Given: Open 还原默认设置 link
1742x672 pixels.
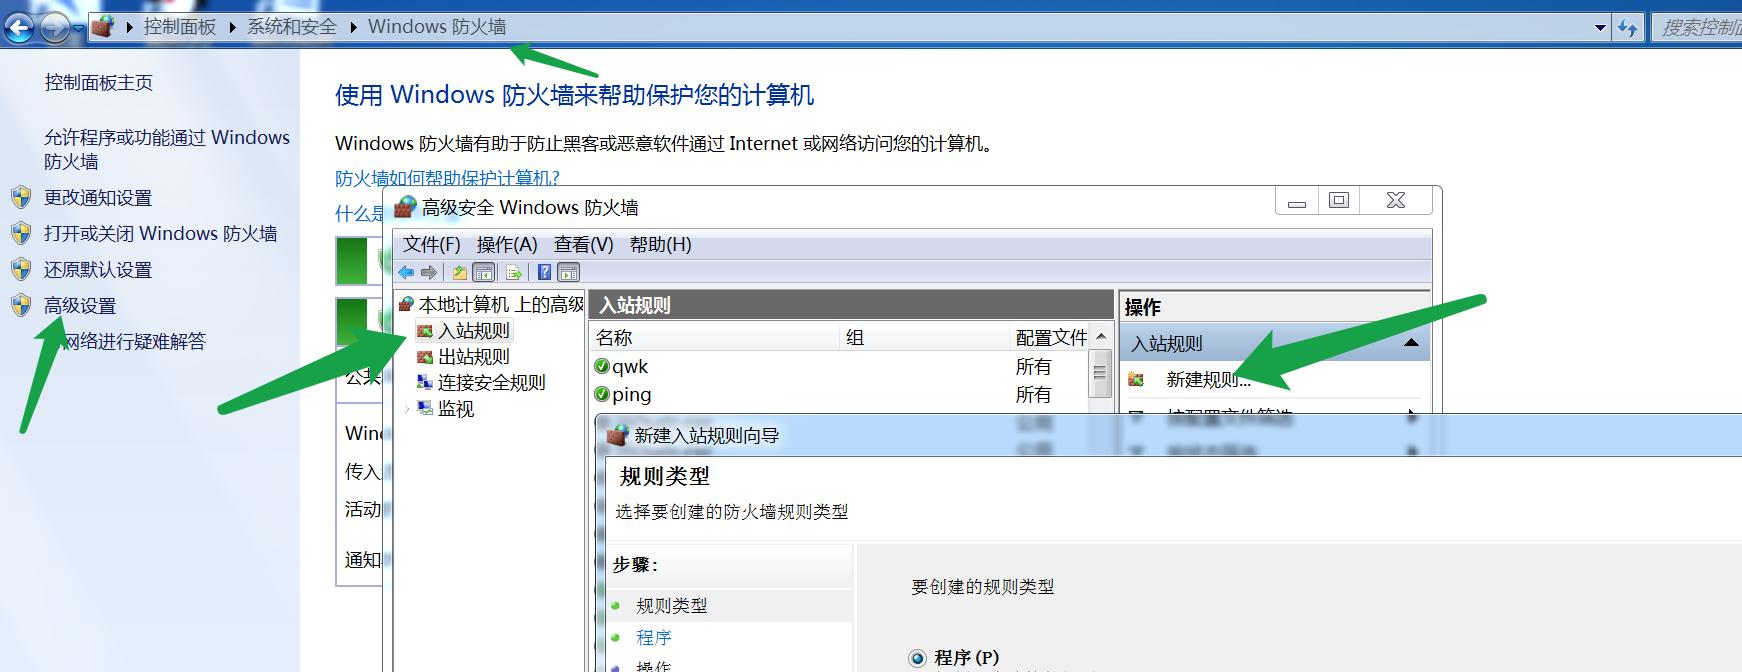Looking at the screenshot, I should click(98, 270).
